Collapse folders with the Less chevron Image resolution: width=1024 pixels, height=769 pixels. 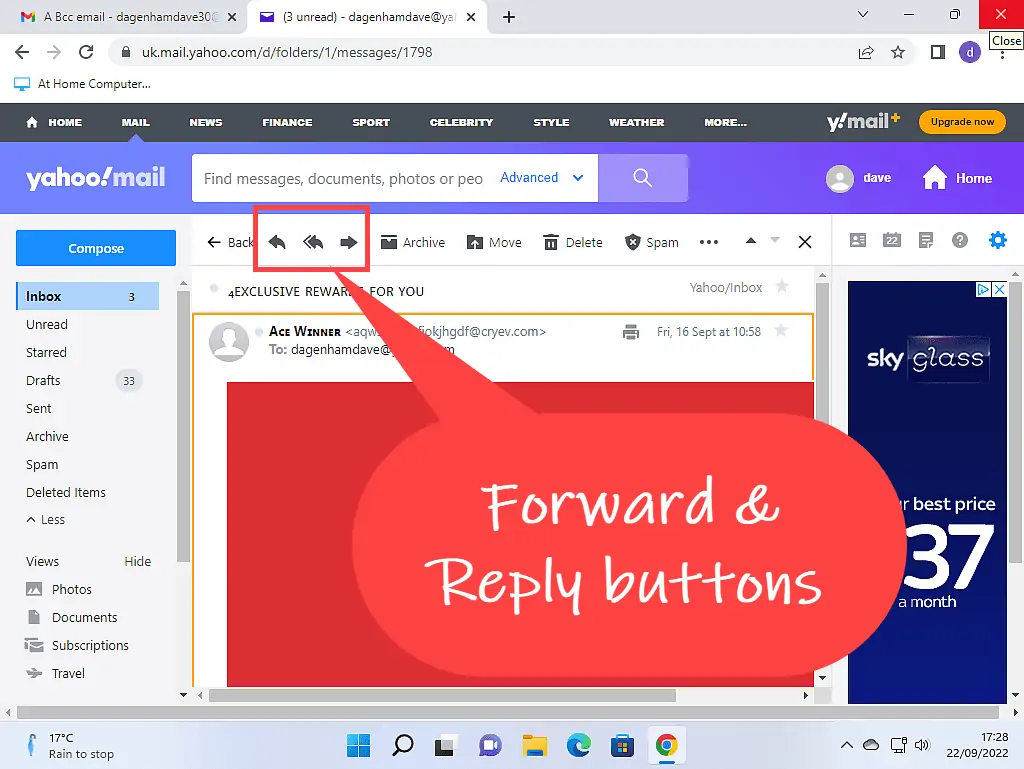[x=45, y=520]
